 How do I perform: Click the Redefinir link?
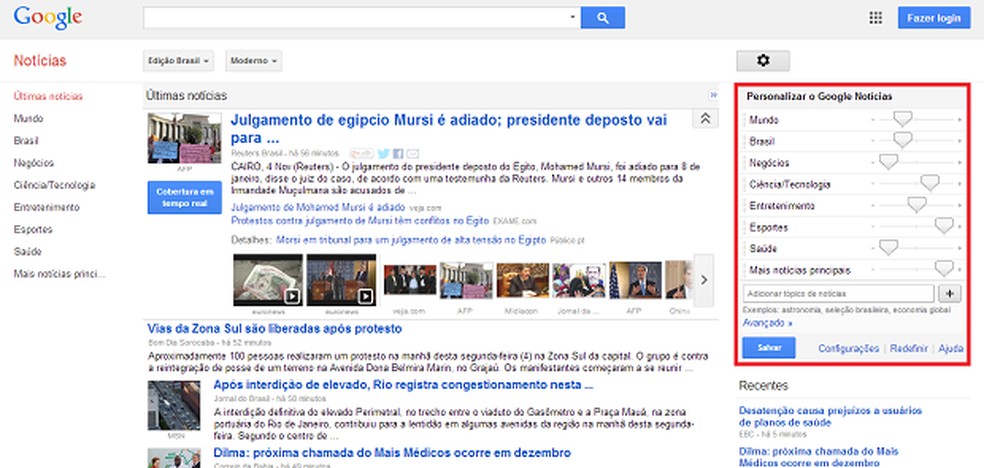(911, 348)
